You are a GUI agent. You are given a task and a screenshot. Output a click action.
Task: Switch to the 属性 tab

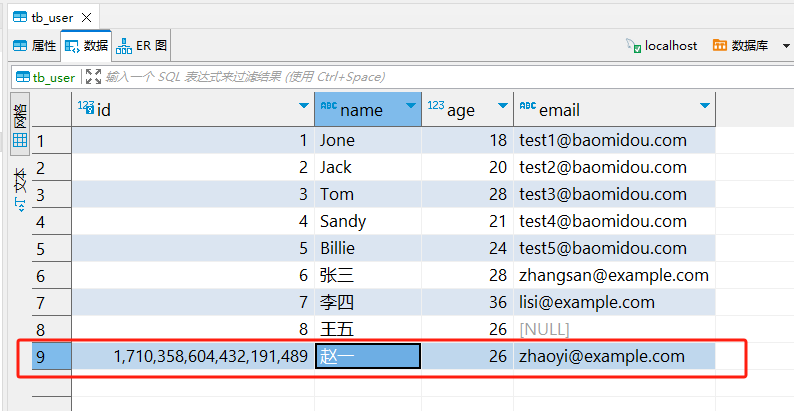(x=34, y=46)
